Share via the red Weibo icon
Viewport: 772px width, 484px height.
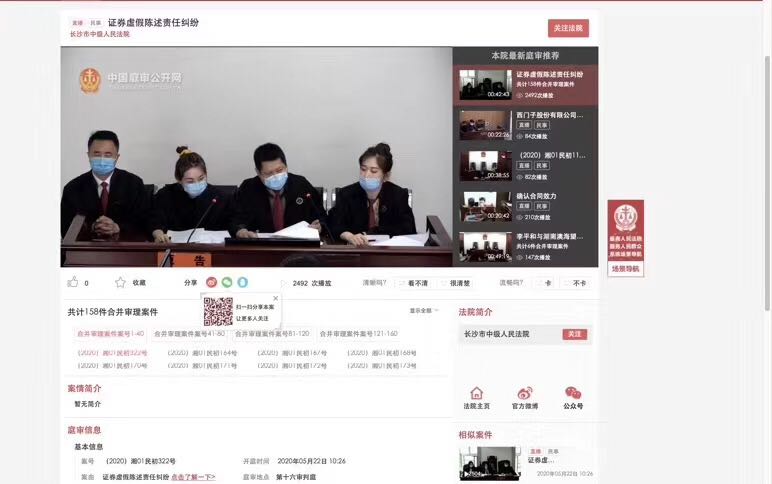[211, 282]
